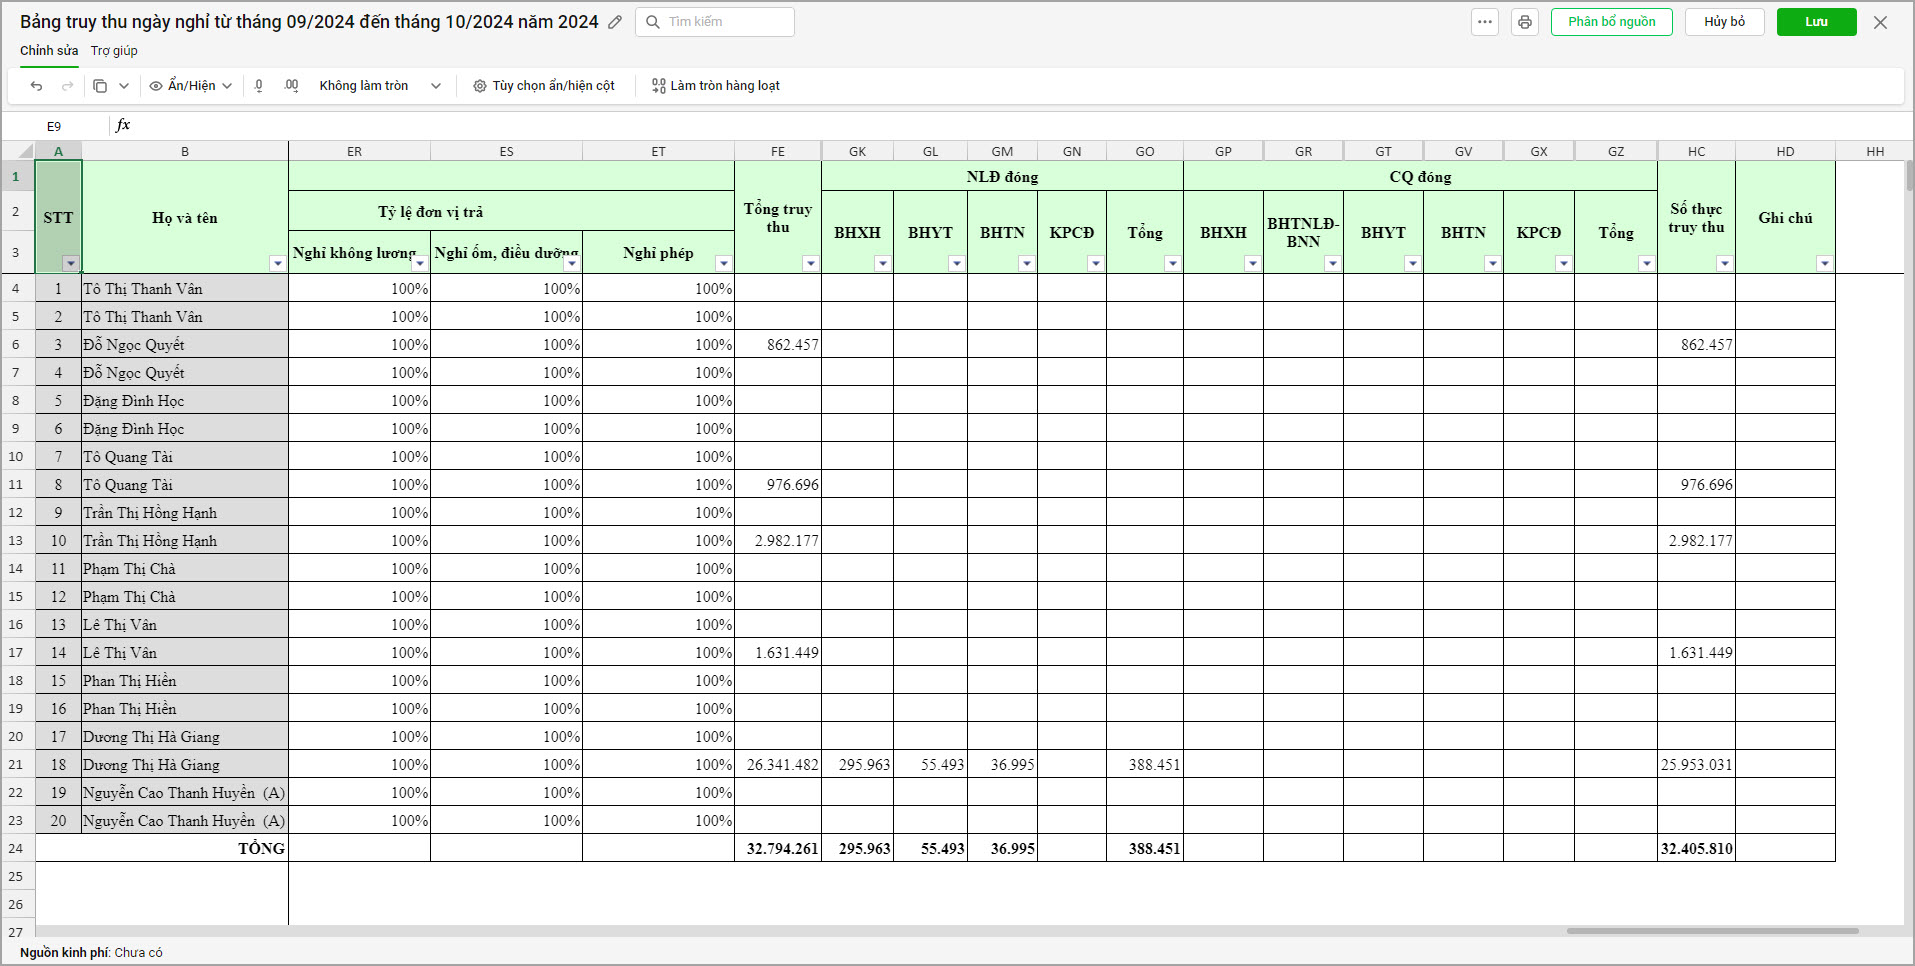Click the print icon
Viewport: 1915px width, 966px height.
click(1524, 22)
